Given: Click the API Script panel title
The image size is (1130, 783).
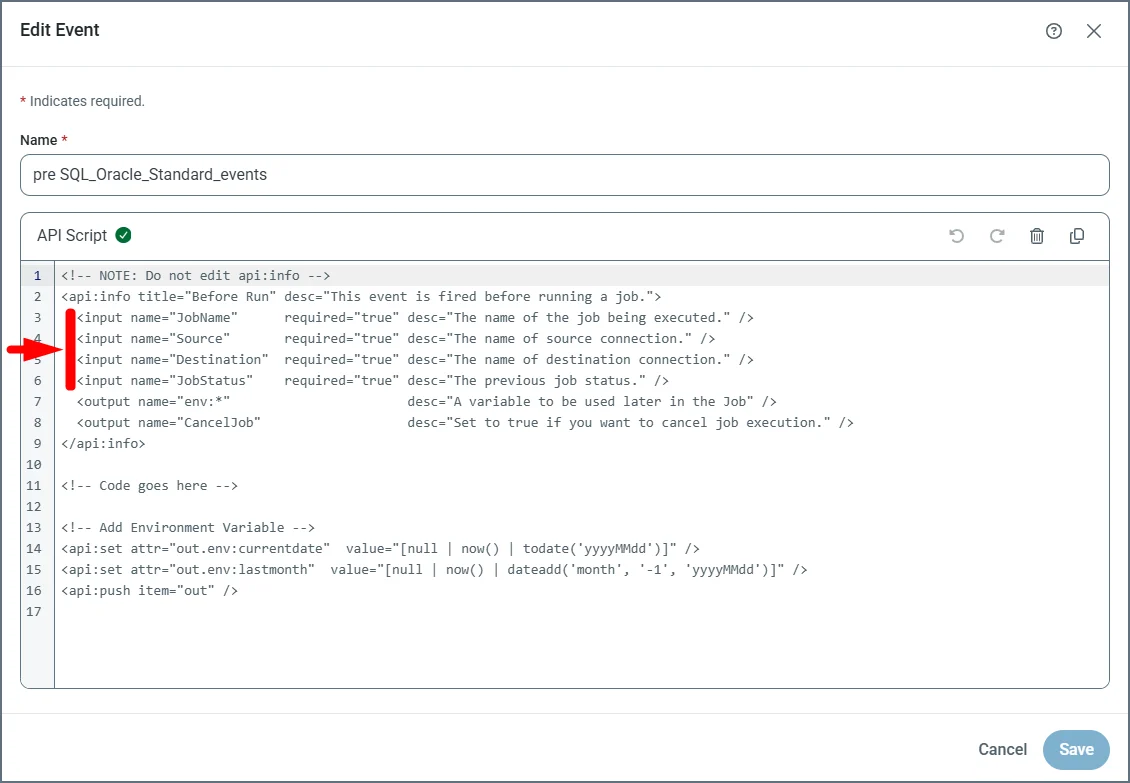Looking at the screenshot, I should tap(72, 235).
